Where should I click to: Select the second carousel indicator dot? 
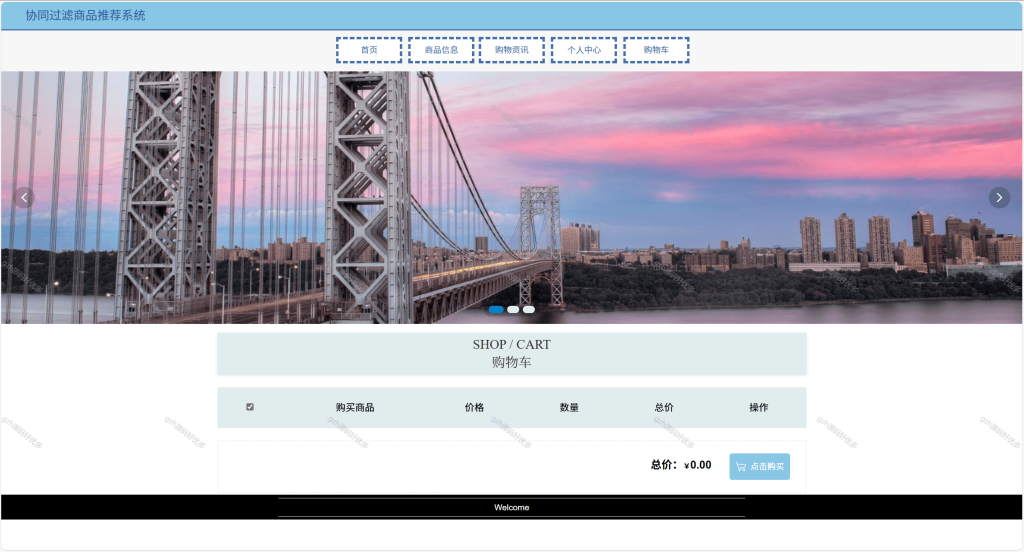[513, 310]
